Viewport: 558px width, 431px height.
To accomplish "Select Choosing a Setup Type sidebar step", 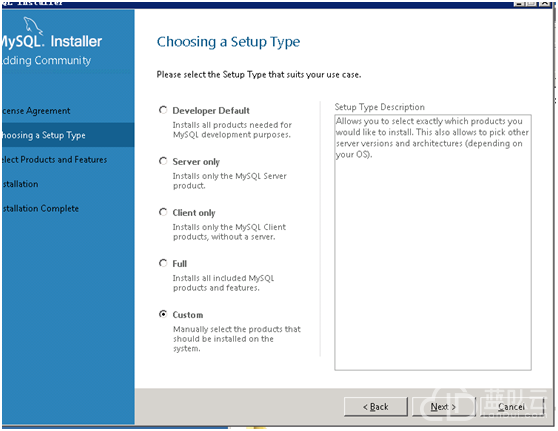I will click(43, 135).
